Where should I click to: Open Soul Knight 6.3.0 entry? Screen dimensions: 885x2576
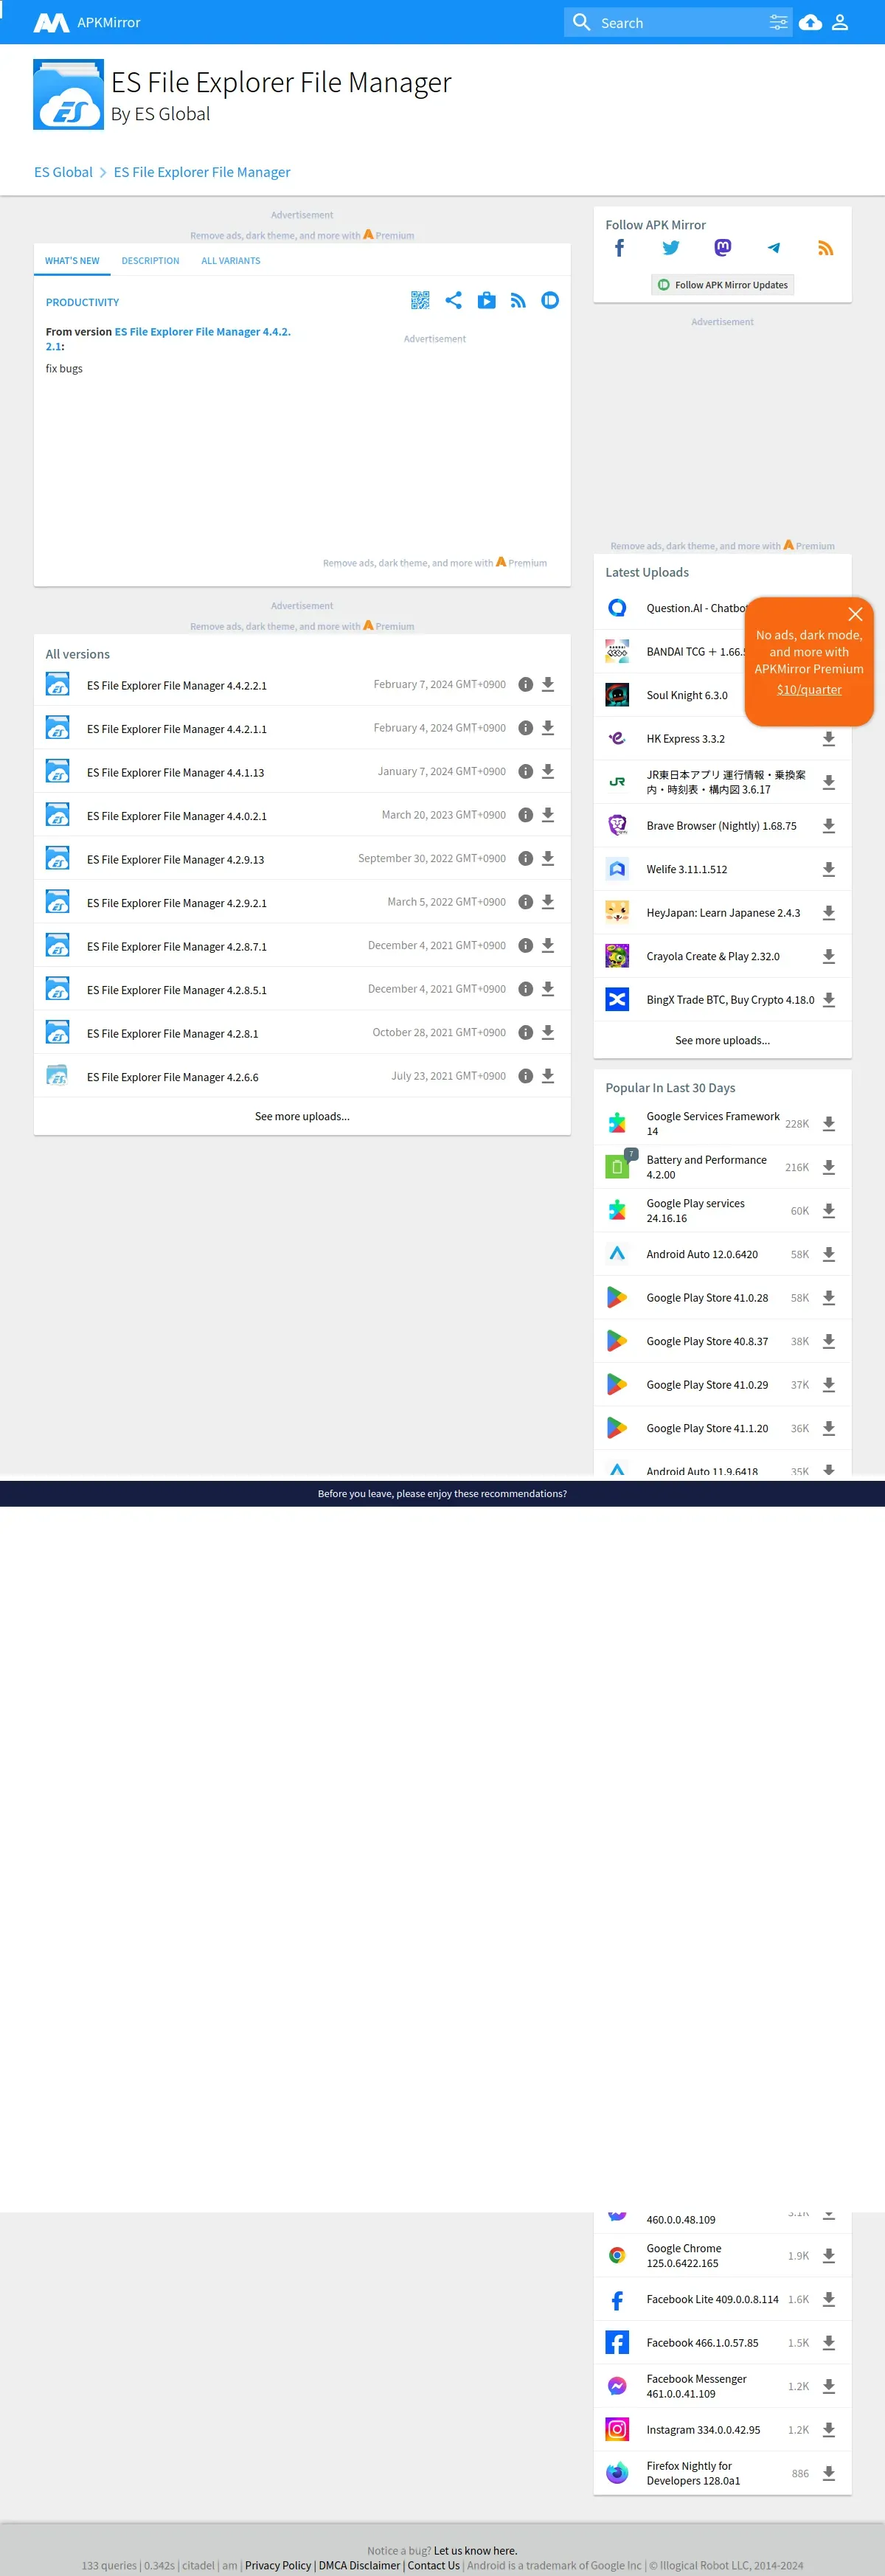pyautogui.click(x=687, y=695)
